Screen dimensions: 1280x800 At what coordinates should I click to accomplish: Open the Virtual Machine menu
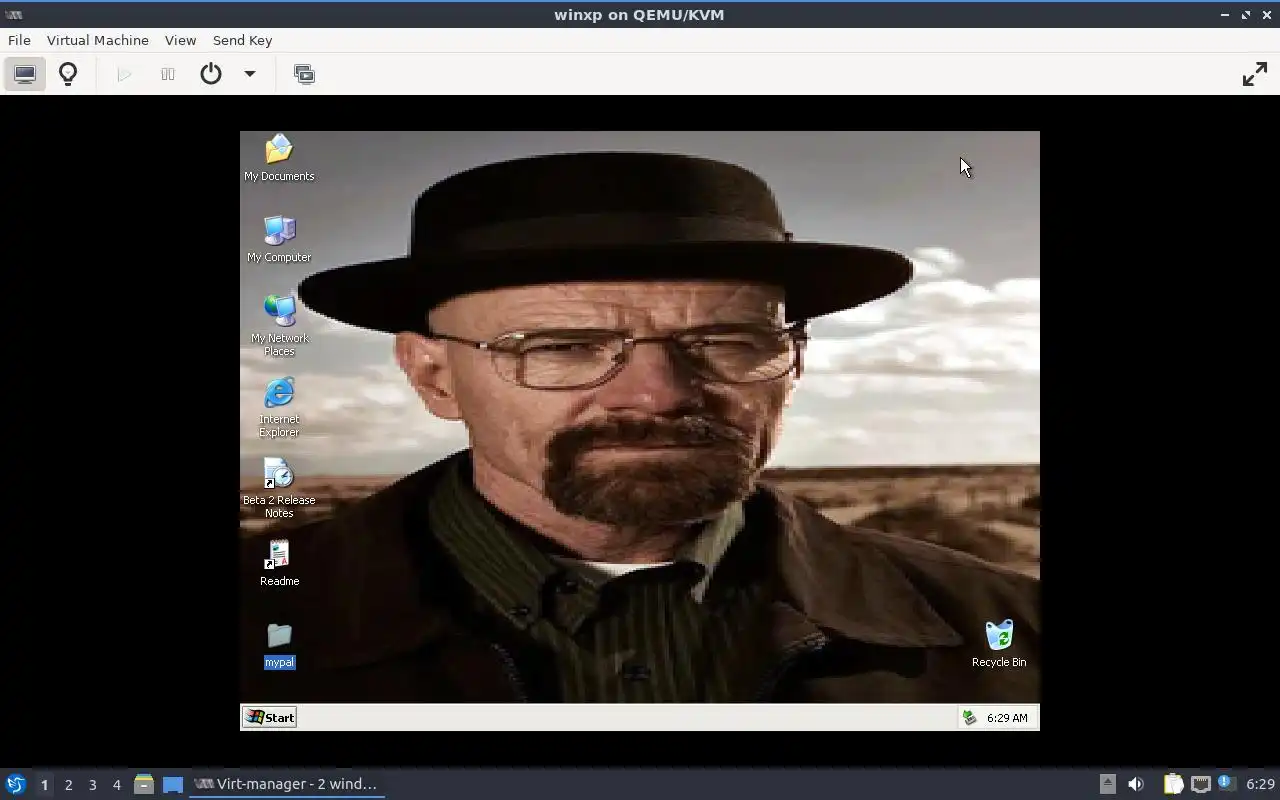(98, 40)
